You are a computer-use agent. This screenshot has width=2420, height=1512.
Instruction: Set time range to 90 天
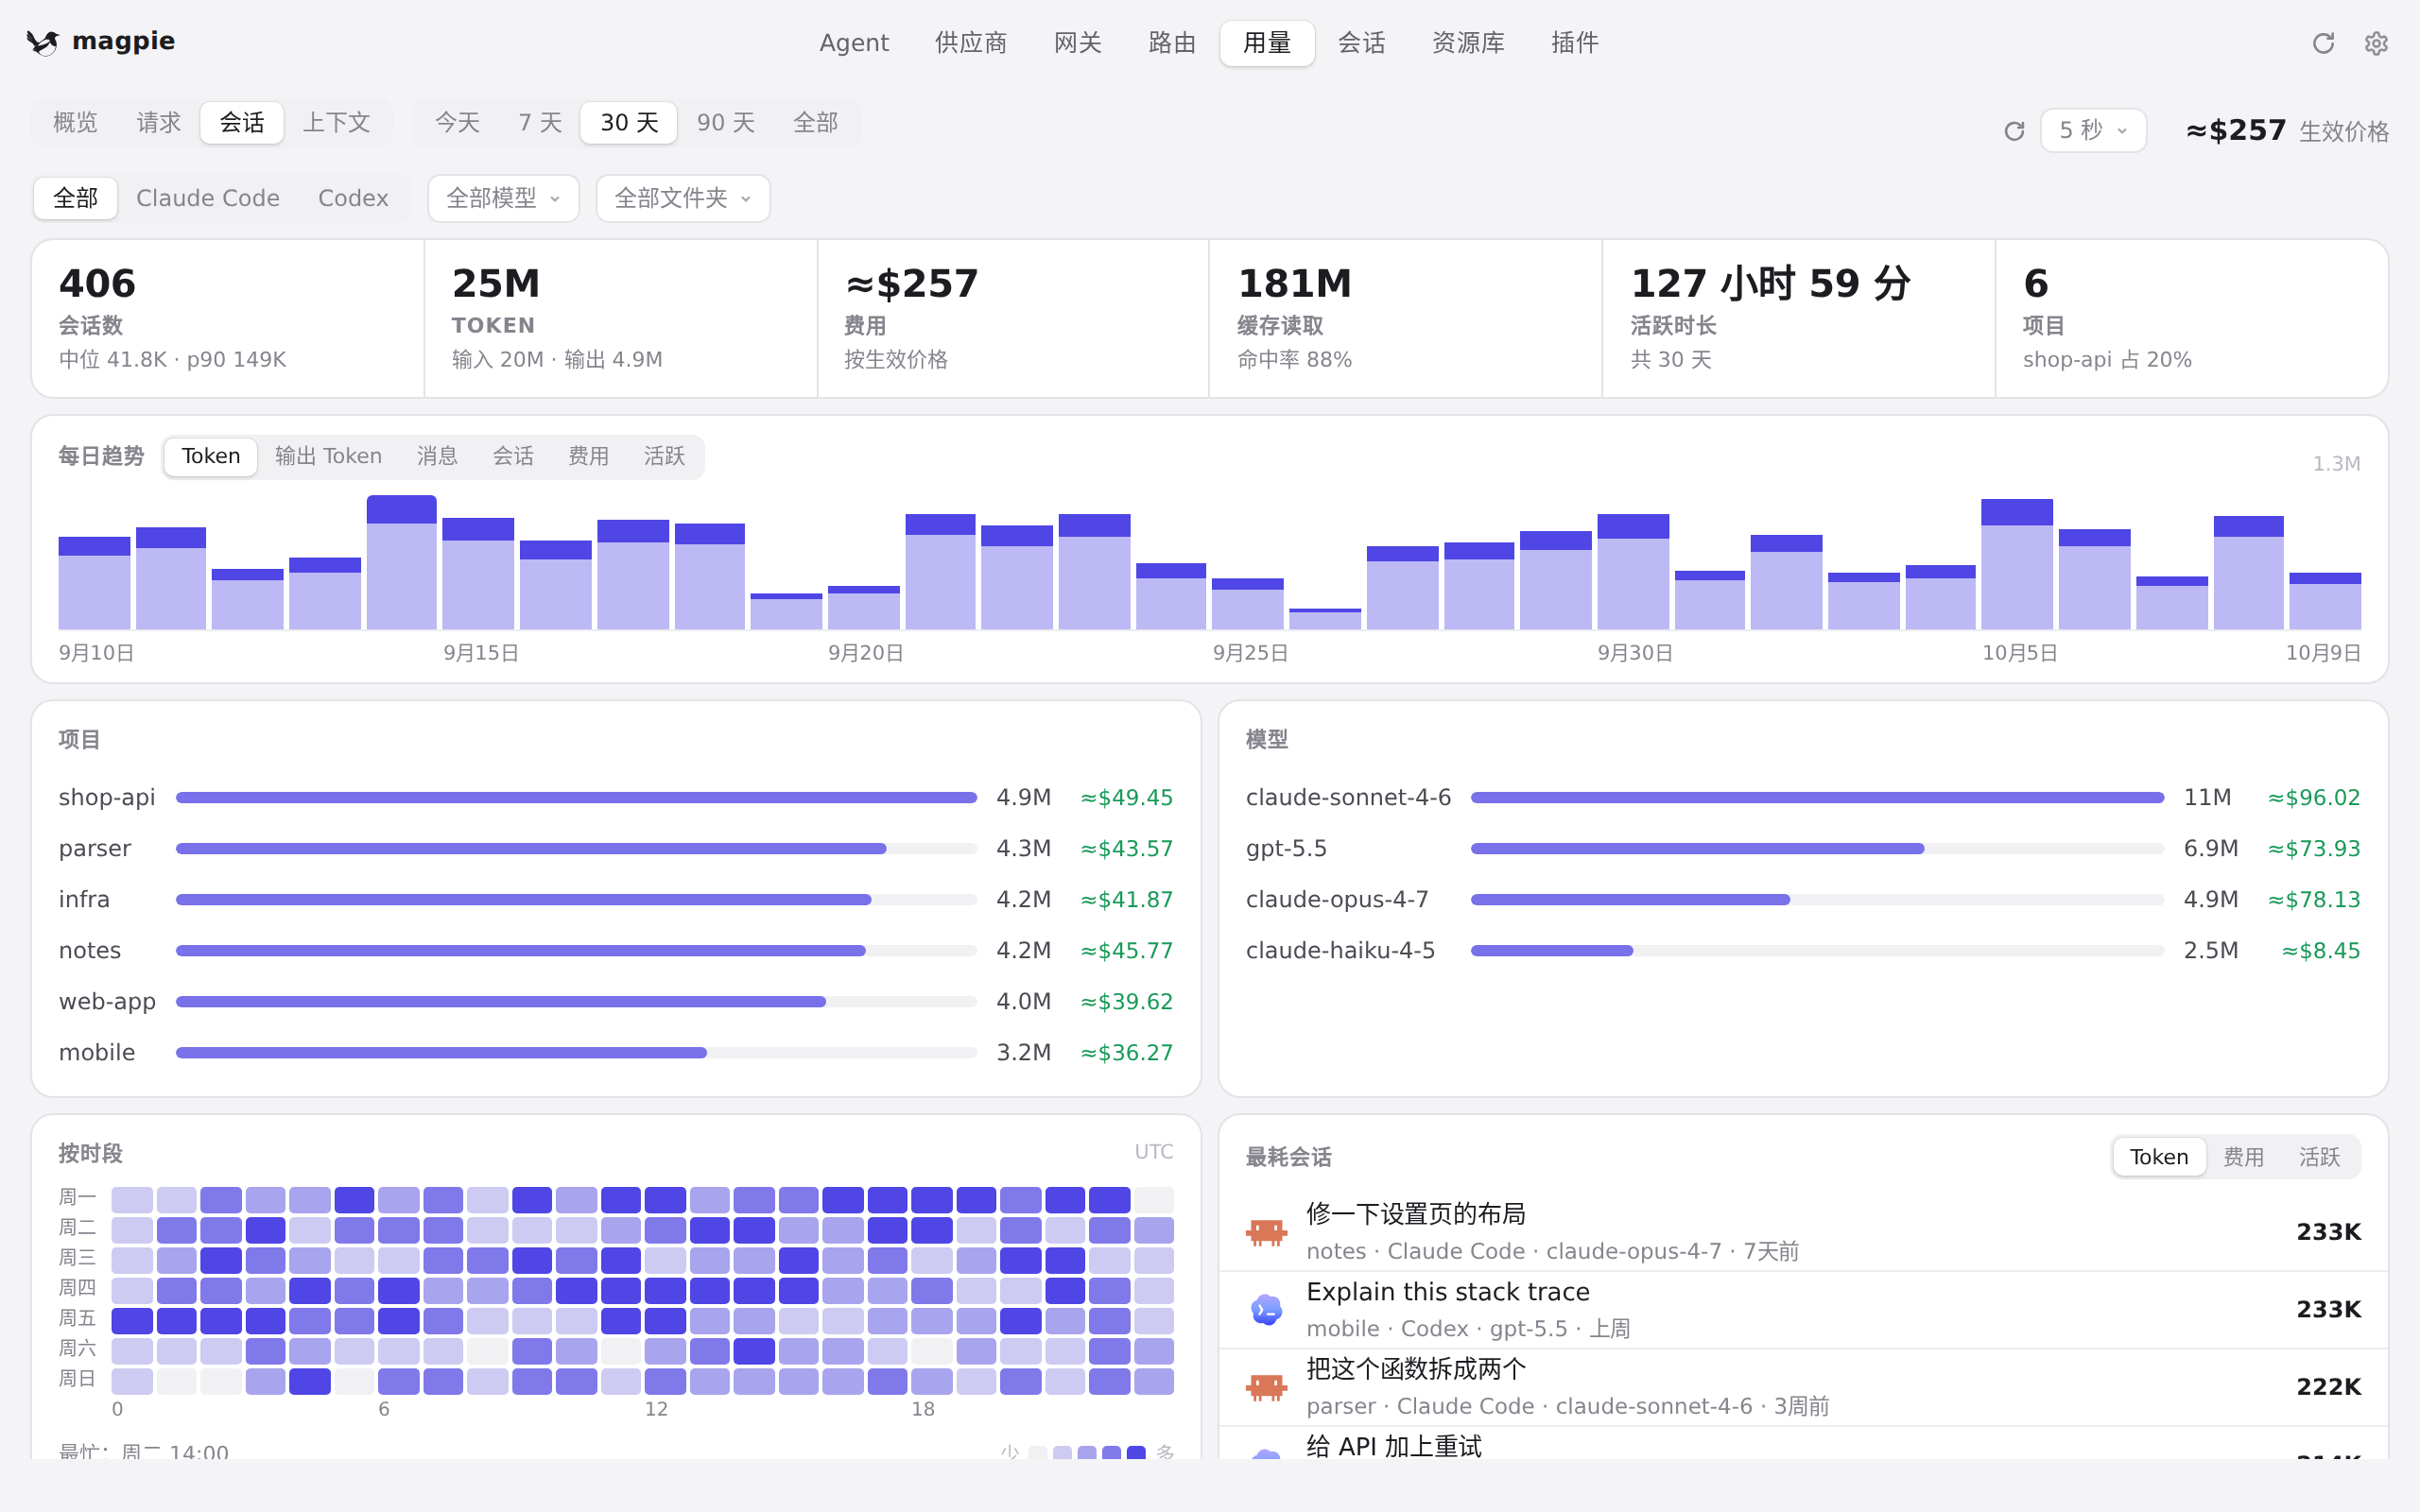coord(726,123)
